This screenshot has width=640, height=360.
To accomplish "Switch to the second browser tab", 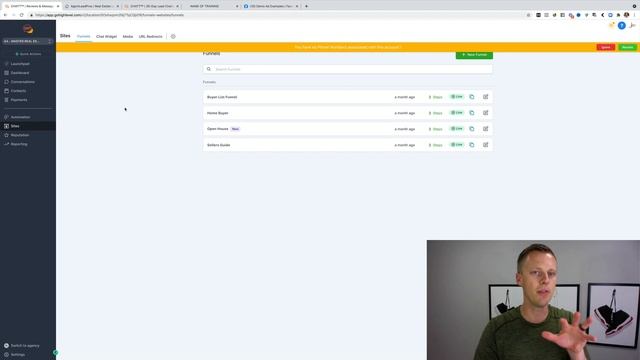I will tap(91, 6).
